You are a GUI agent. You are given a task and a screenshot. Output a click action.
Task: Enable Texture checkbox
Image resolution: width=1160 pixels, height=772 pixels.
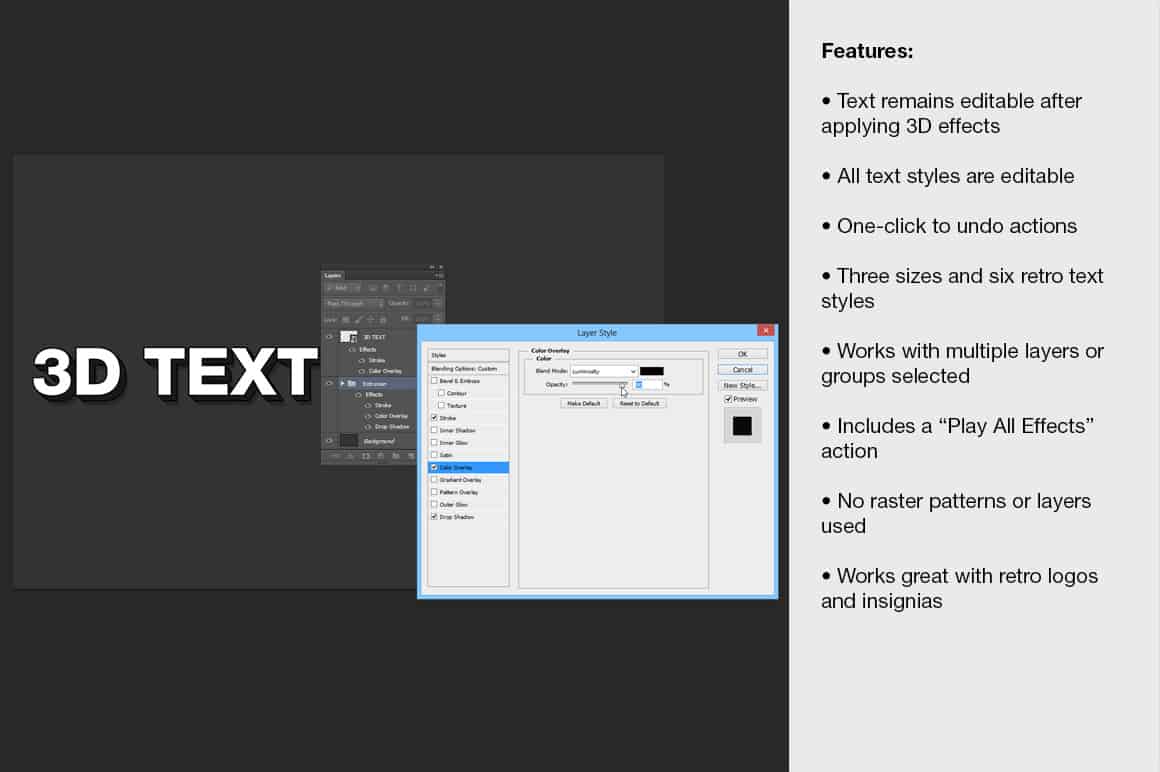pos(442,405)
